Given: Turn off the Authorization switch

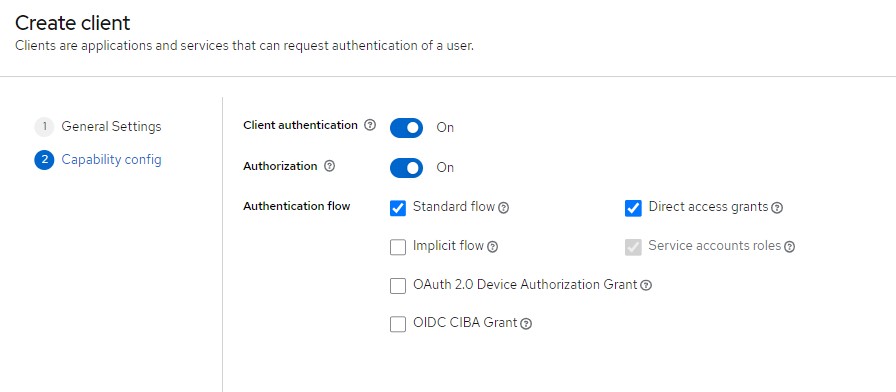Looking at the screenshot, I should click(406, 168).
